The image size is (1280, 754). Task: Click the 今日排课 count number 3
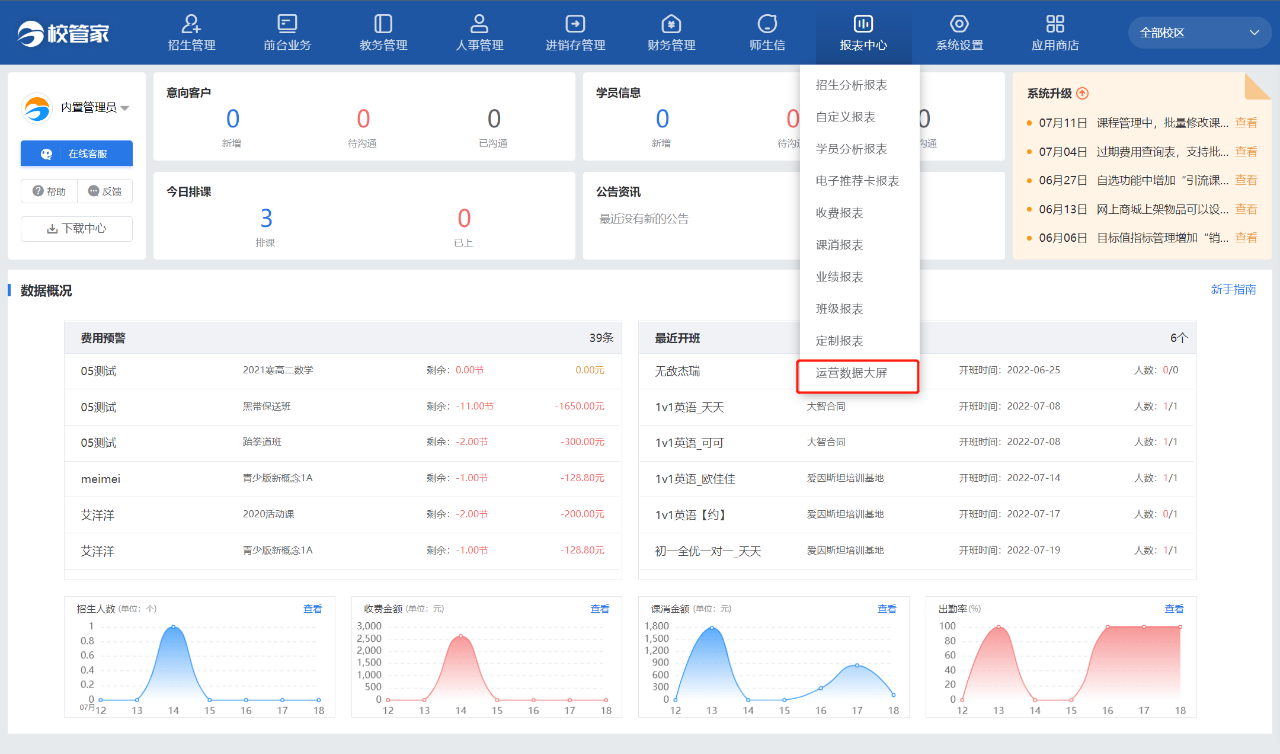pyautogui.click(x=266, y=219)
